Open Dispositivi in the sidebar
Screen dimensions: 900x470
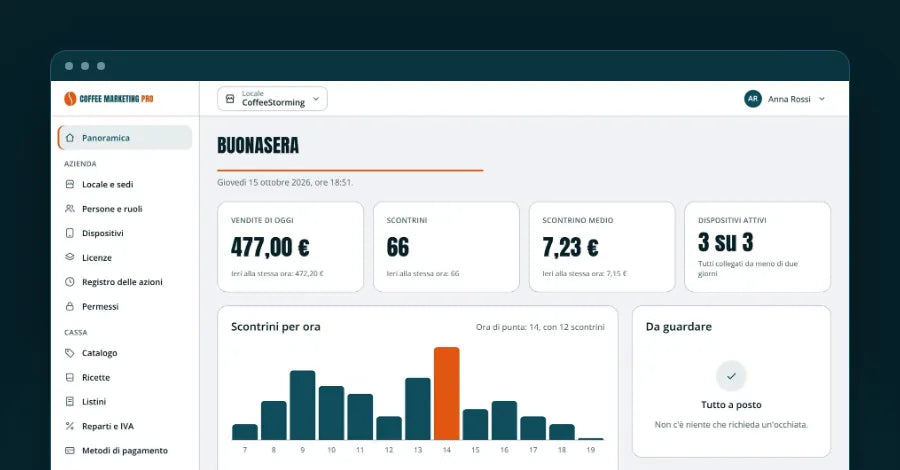tap(125, 233)
